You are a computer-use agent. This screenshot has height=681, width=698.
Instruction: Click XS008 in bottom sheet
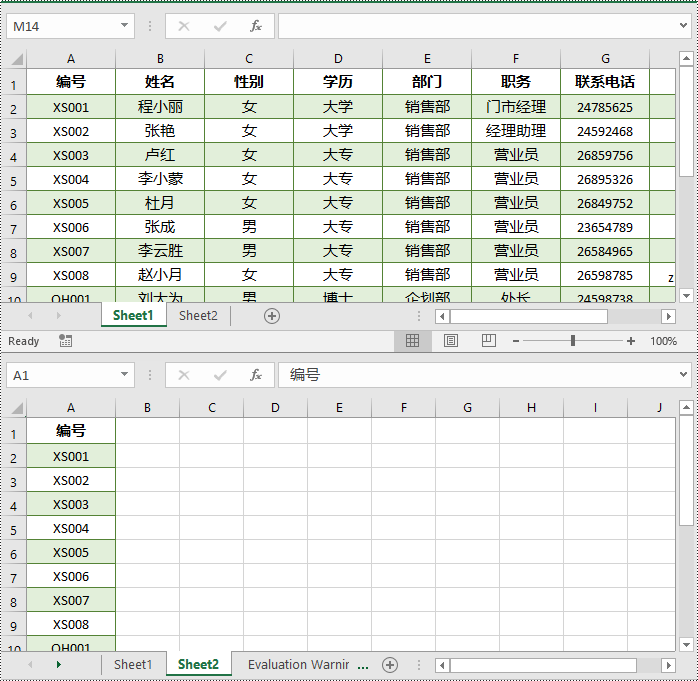click(x=71, y=625)
